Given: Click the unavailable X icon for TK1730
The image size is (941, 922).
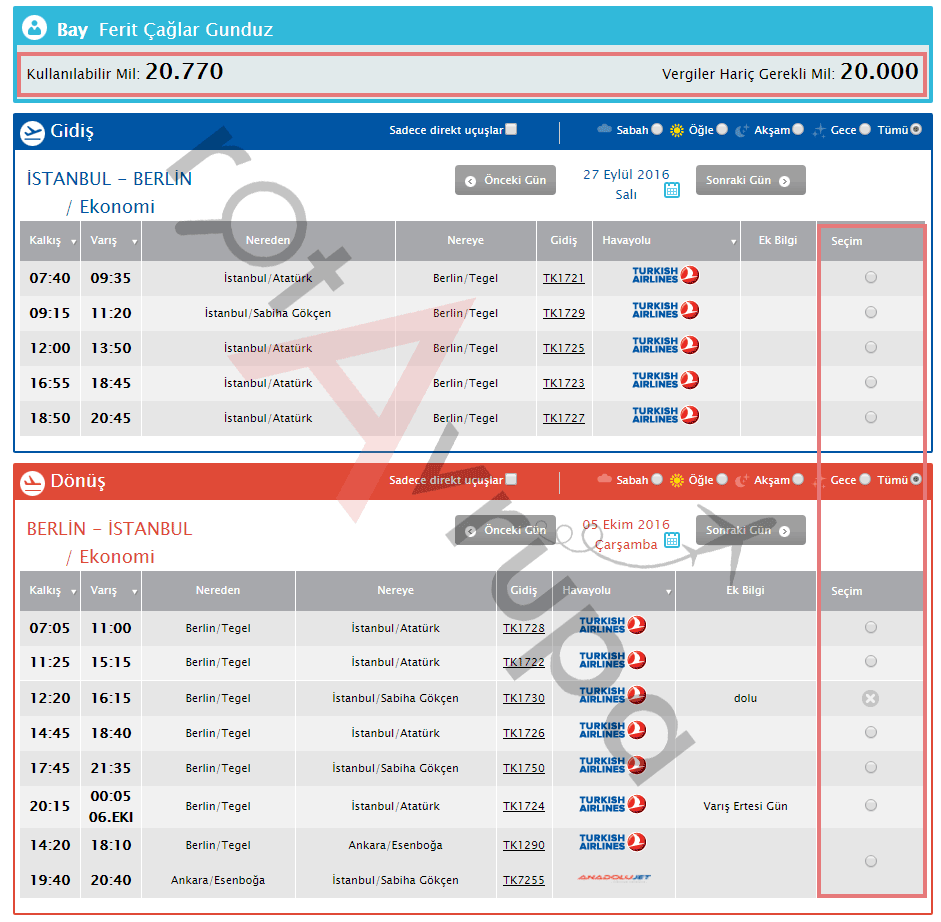Looking at the screenshot, I should coord(870,698).
